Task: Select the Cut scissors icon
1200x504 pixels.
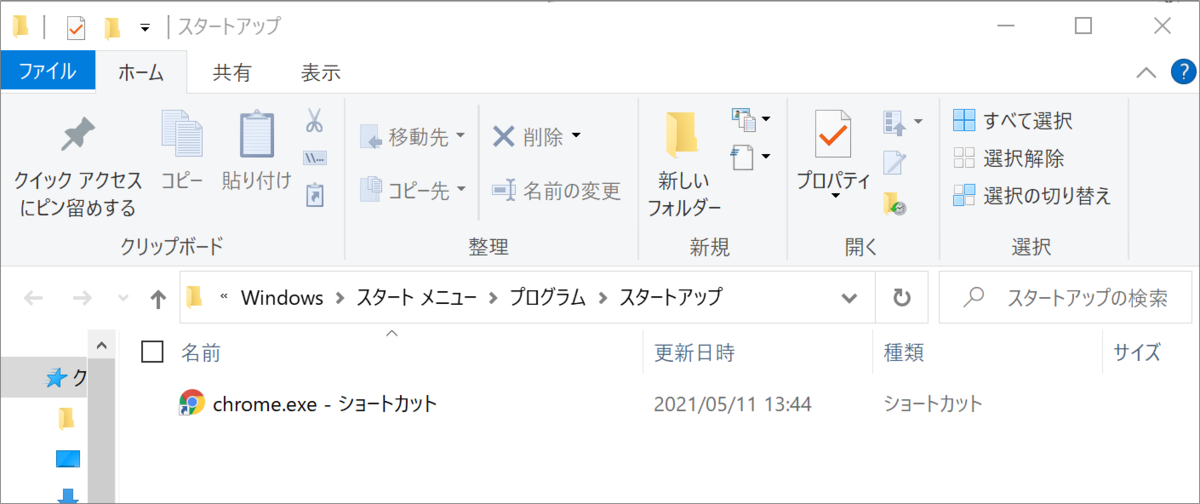Action: pos(314,122)
